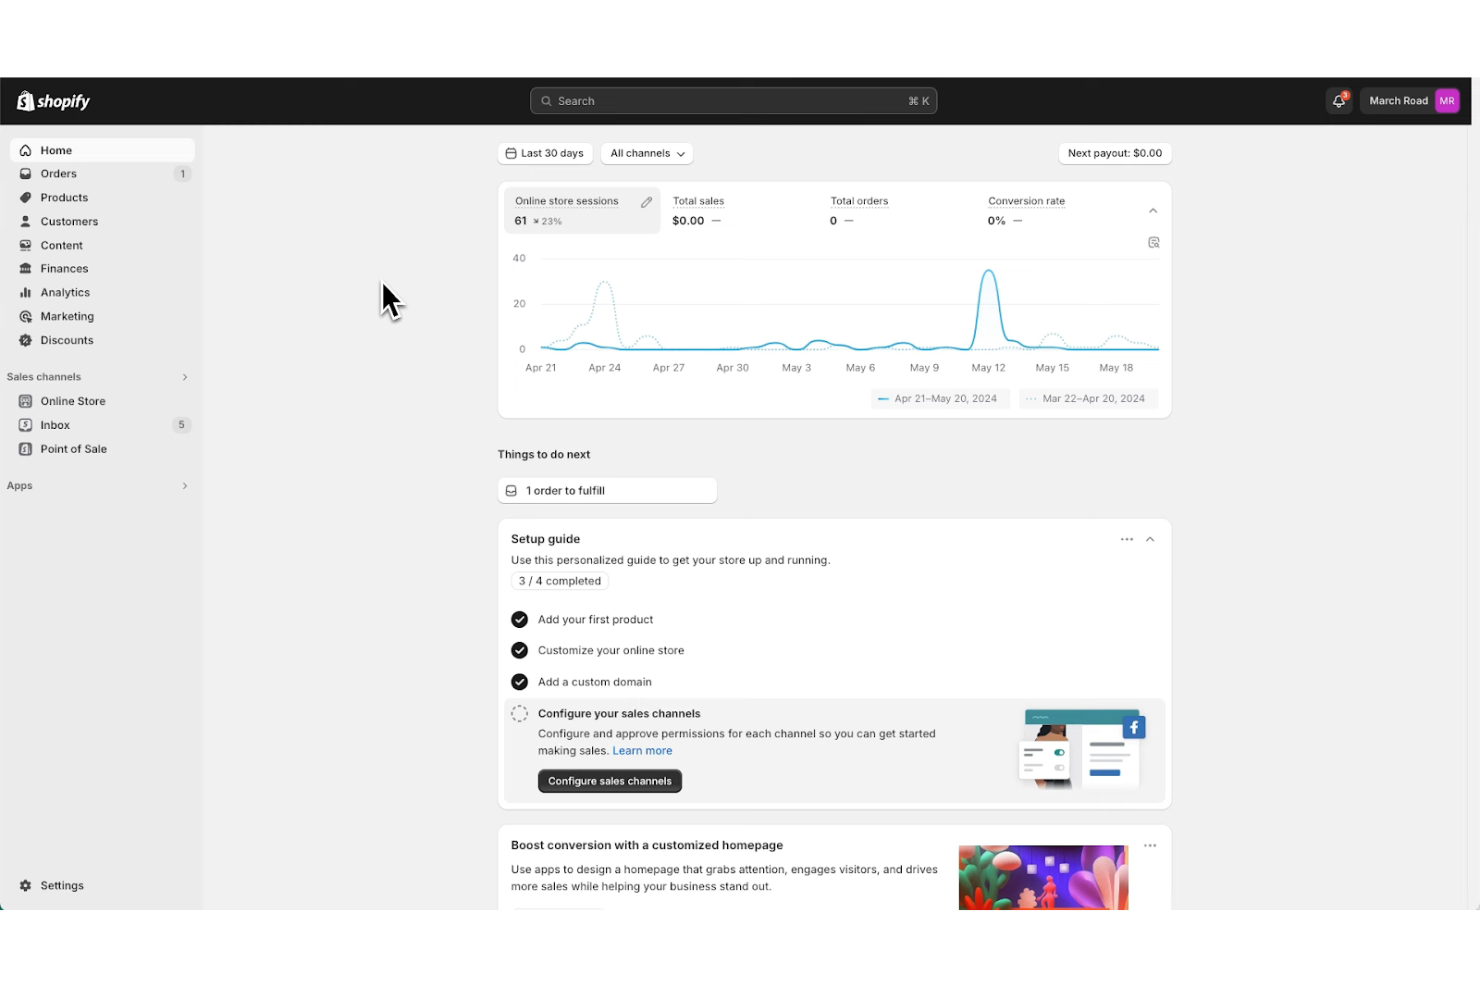Toggle the Apr 21–May 20 data series legend
This screenshot has height=987, width=1480.
938,398
